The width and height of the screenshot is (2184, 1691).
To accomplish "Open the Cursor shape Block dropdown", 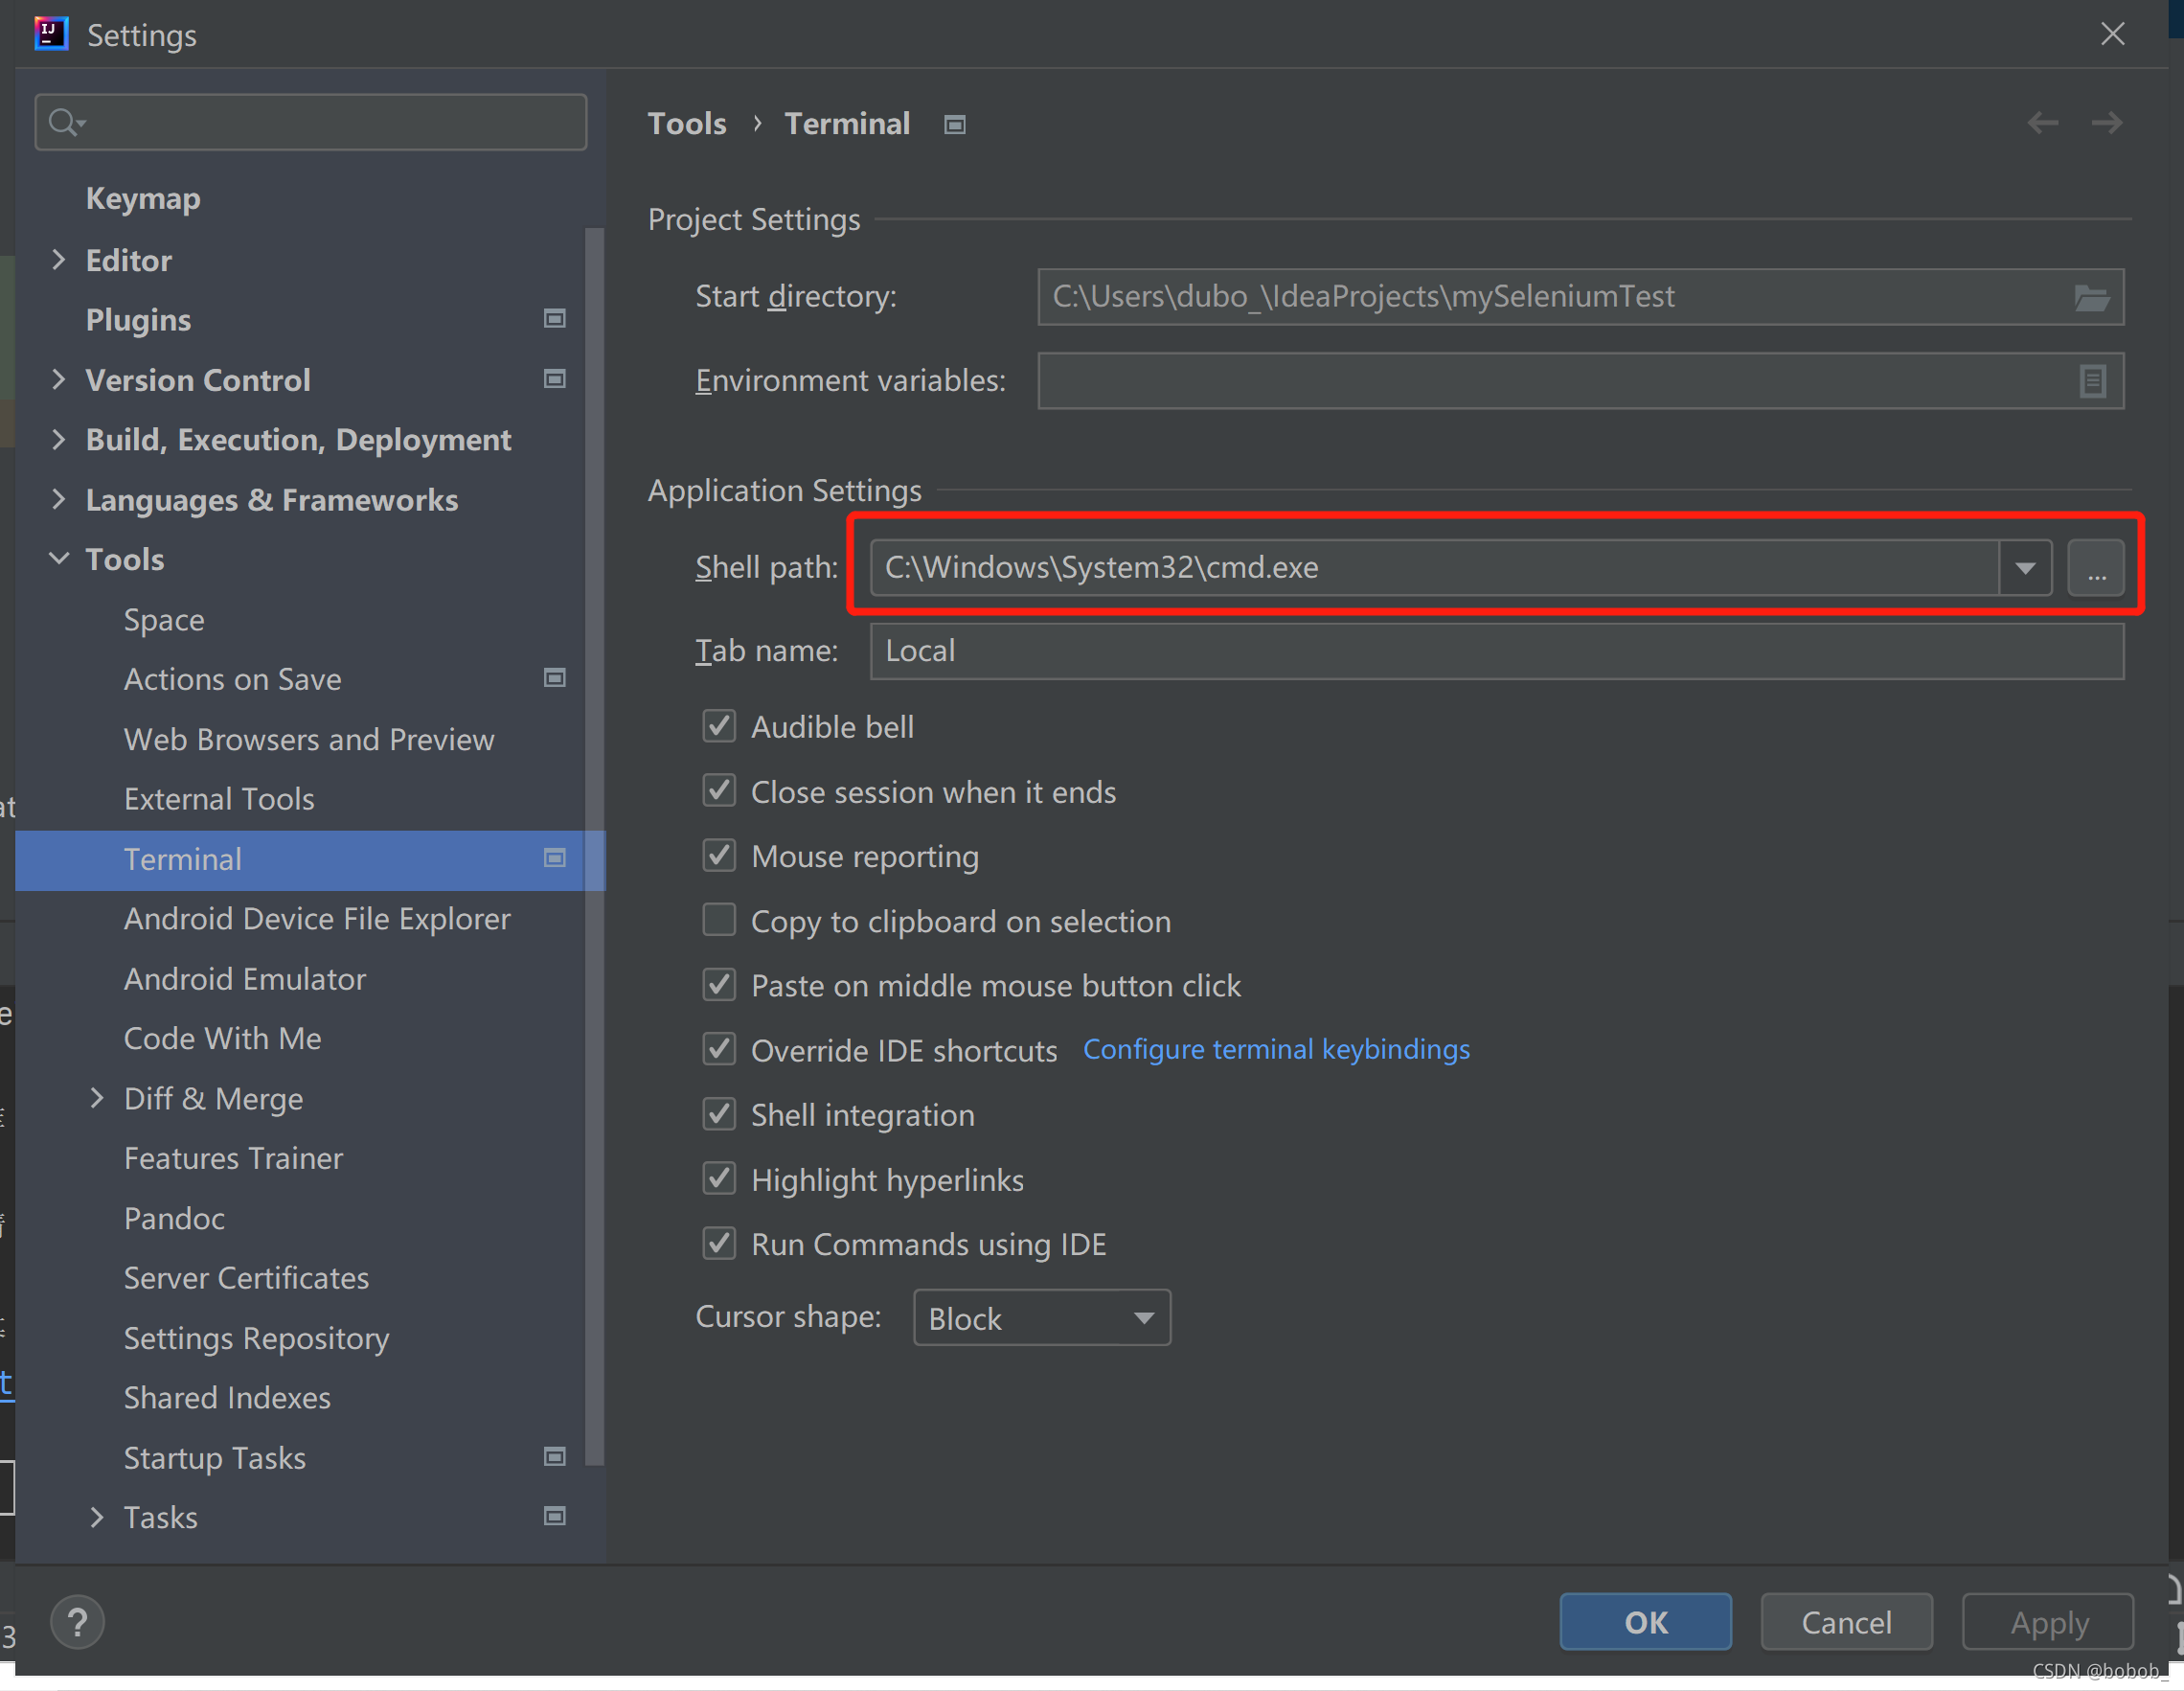I will coord(1041,1318).
